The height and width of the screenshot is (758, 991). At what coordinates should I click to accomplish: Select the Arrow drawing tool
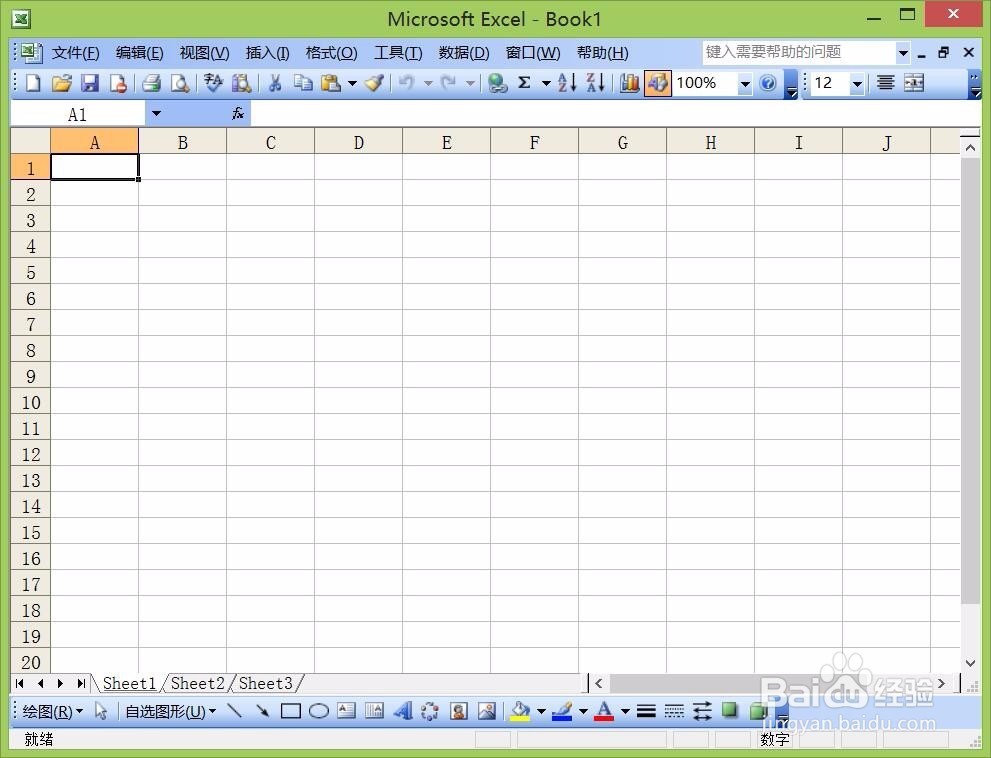pos(262,711)
